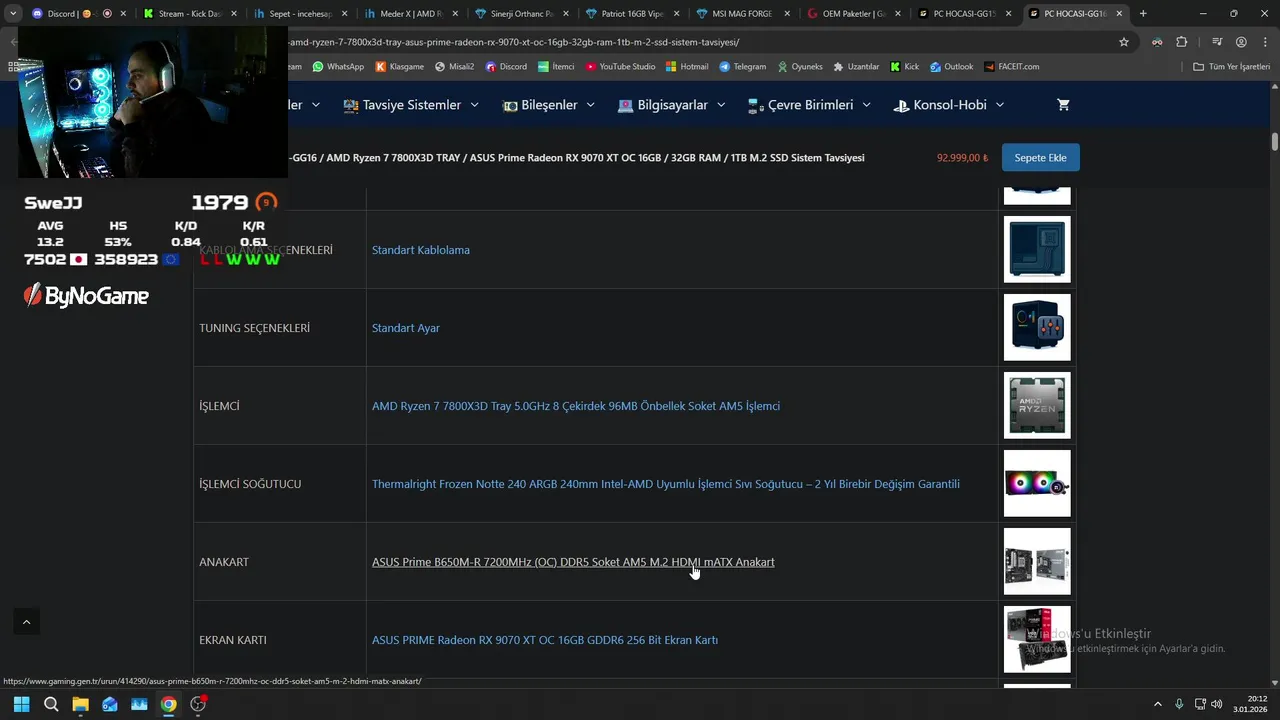Screen dimensions: 1280x720
Task: Open the Chrome extensions puzzle icon
Action: [x=1182, y=42]
